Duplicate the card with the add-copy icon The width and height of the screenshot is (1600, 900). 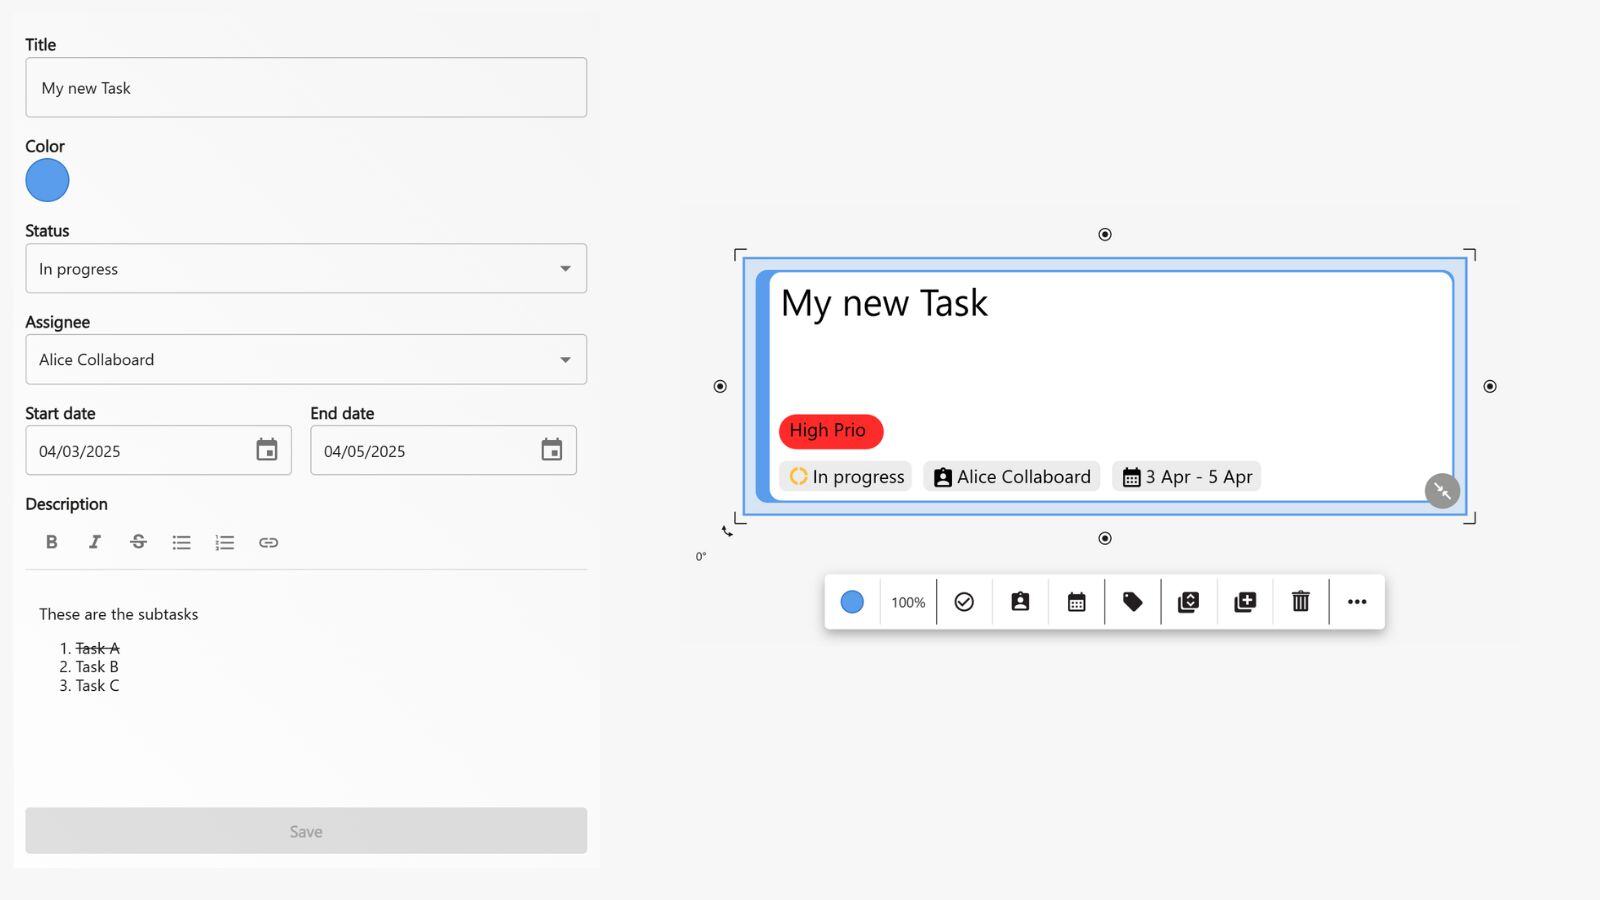coord(1244,601)
